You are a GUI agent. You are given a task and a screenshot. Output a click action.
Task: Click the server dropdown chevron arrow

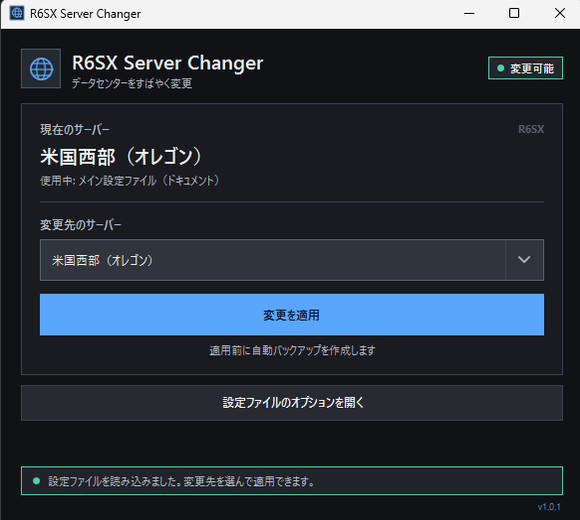click(524, 260)
